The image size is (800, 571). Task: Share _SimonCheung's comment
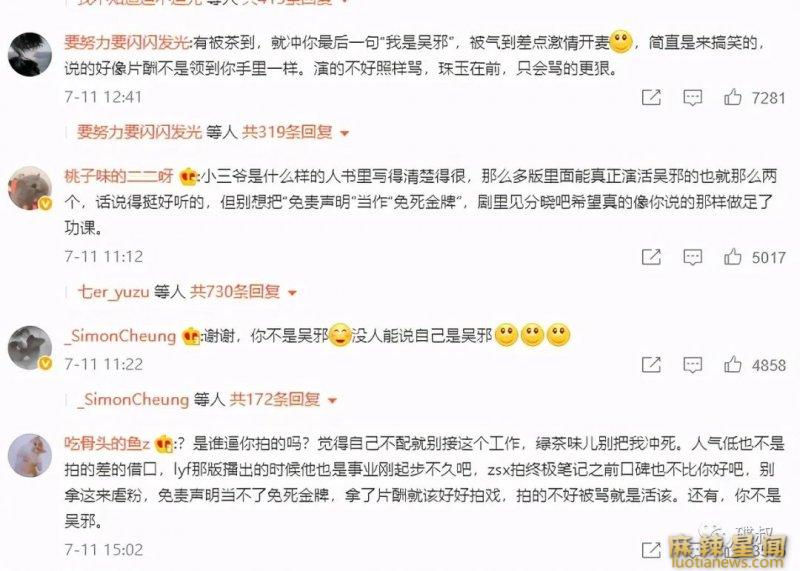651,364
